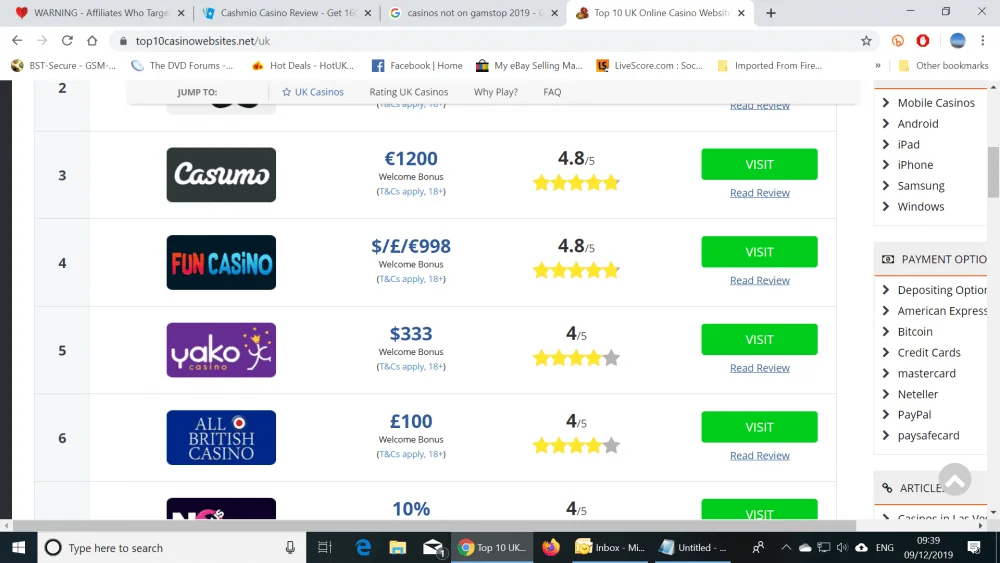Jump to FAQ section

coord(552,92)
